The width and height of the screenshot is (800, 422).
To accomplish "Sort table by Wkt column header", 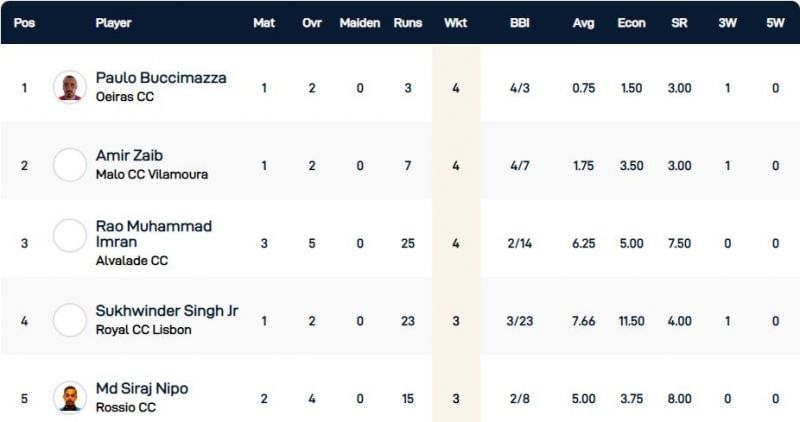I will [455, 23].
